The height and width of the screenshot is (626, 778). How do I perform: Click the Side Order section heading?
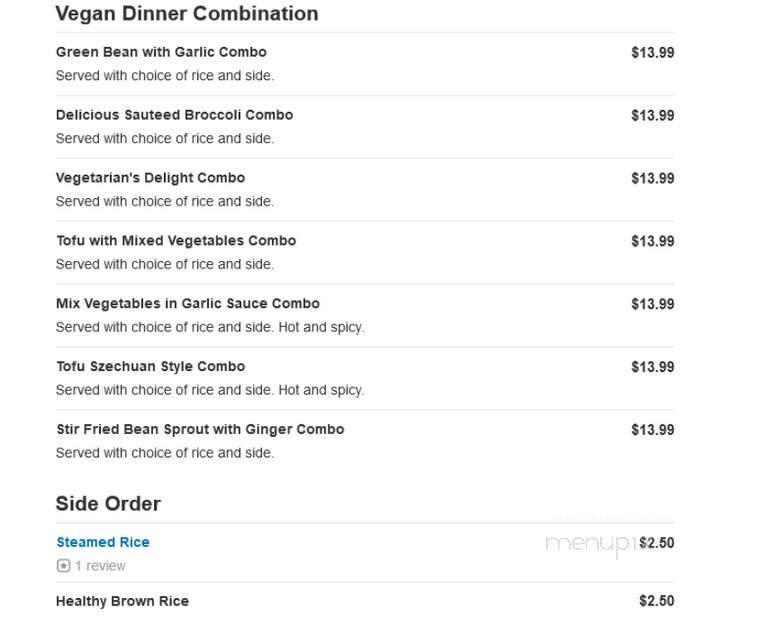pos(108,504)
